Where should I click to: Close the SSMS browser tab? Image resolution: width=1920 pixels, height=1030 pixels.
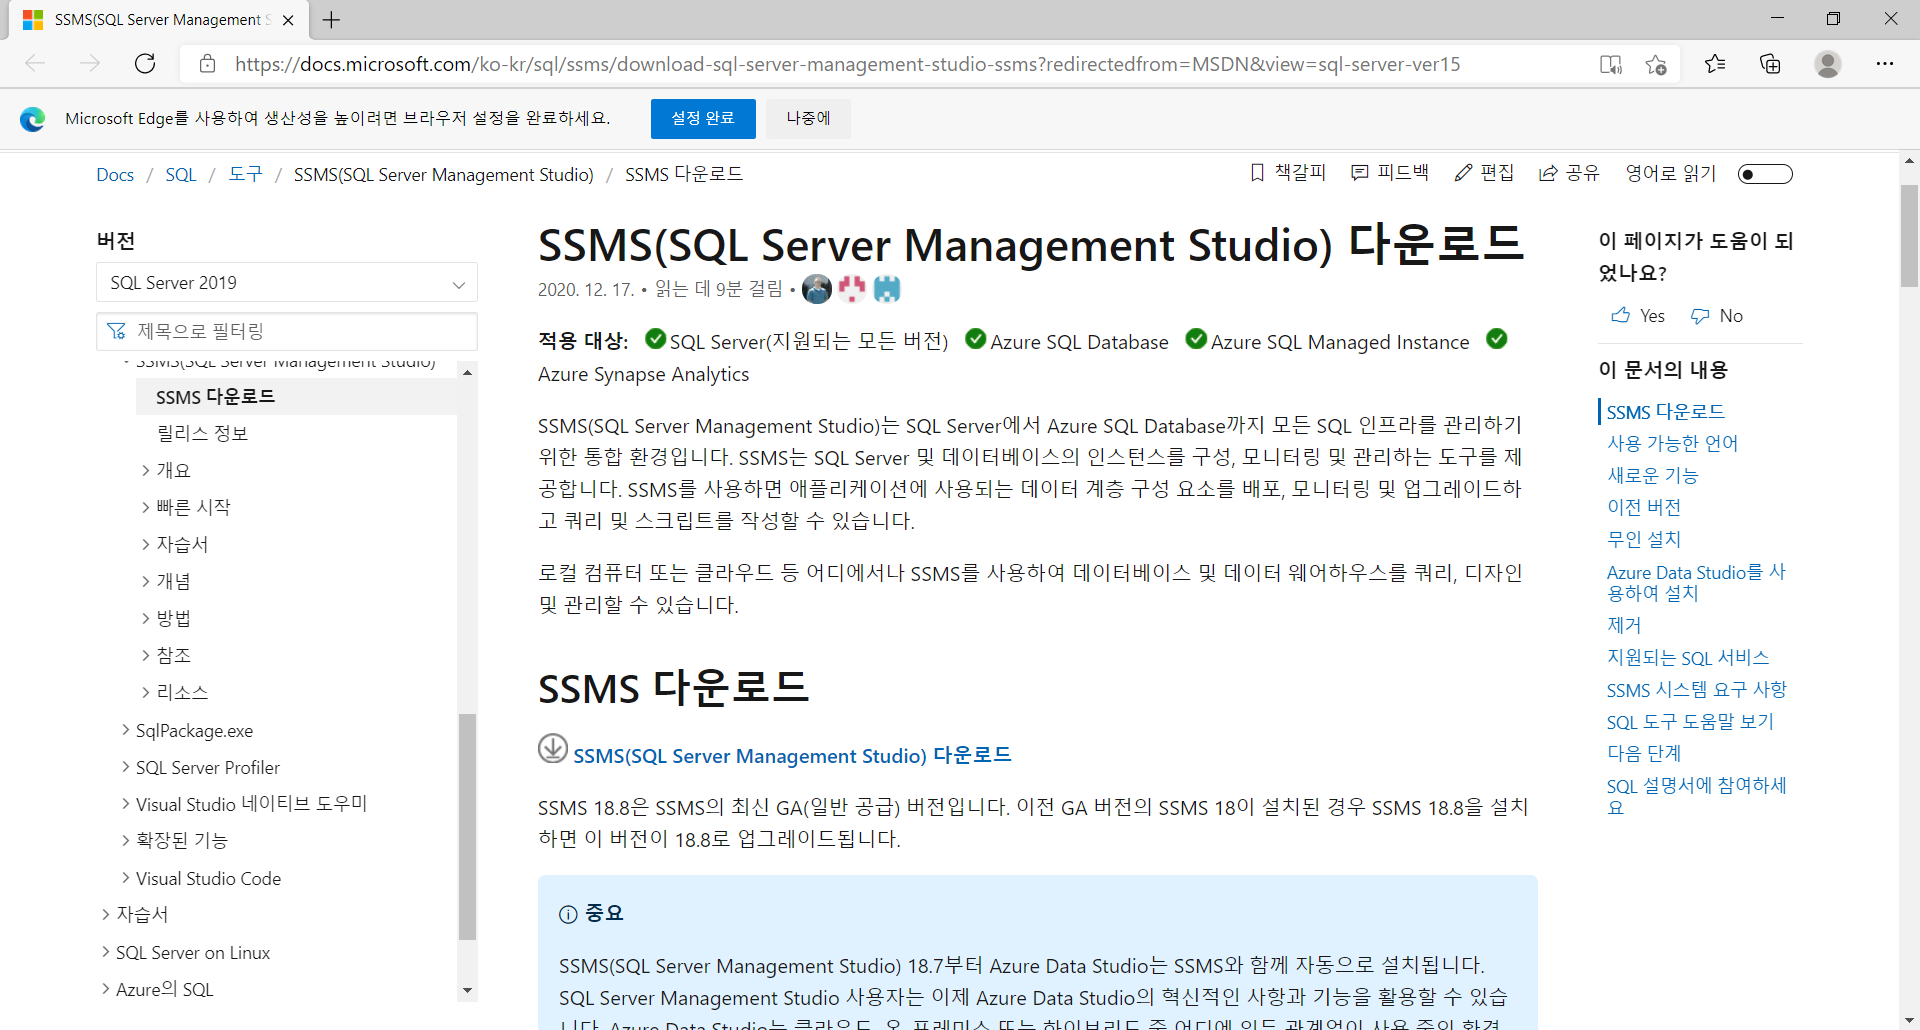[288, 20]
